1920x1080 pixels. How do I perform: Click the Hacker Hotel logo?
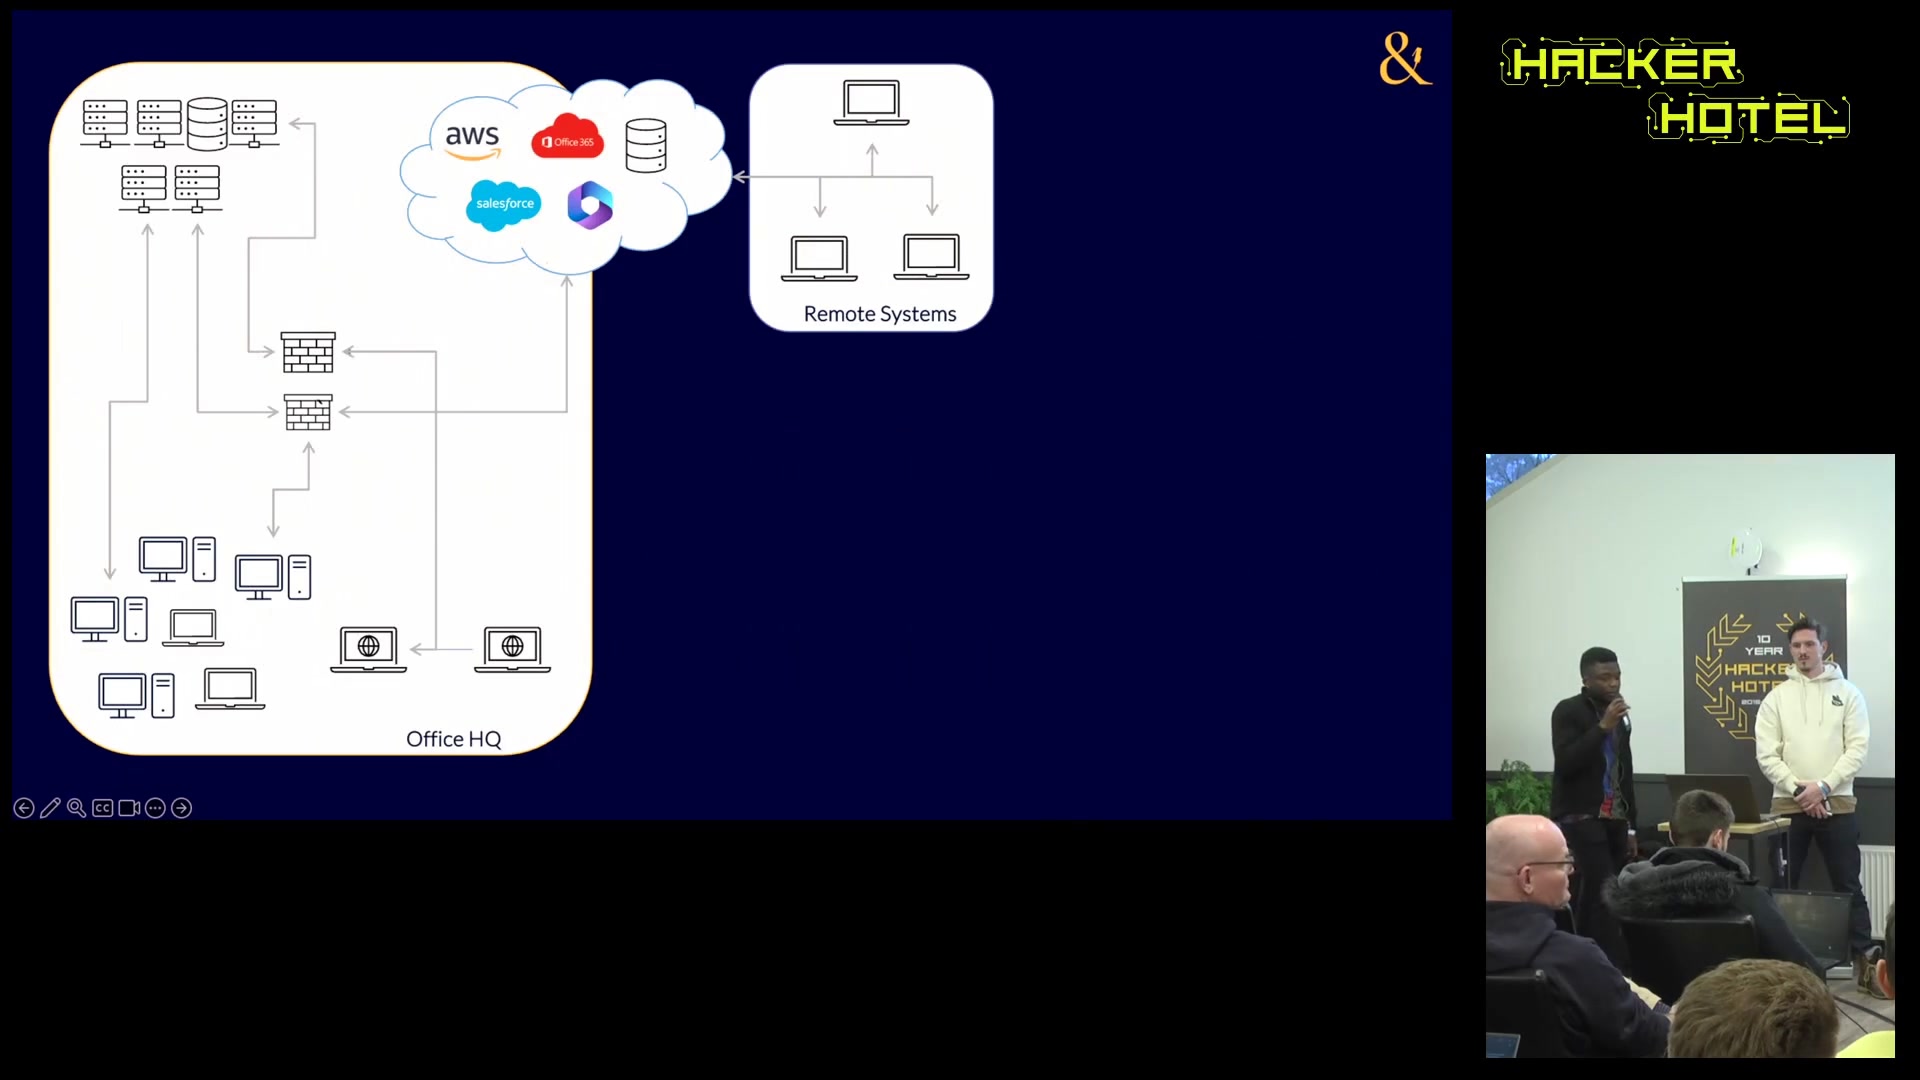pyautogui.click(x=1675, y=91)
